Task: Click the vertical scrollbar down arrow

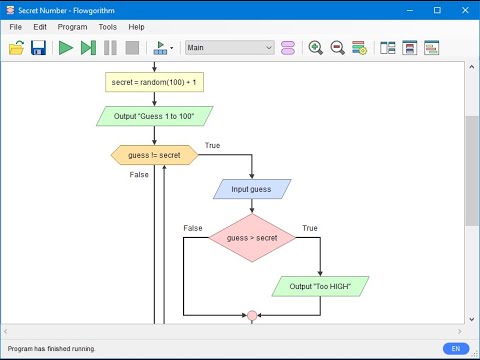Action: pos(472,319)
